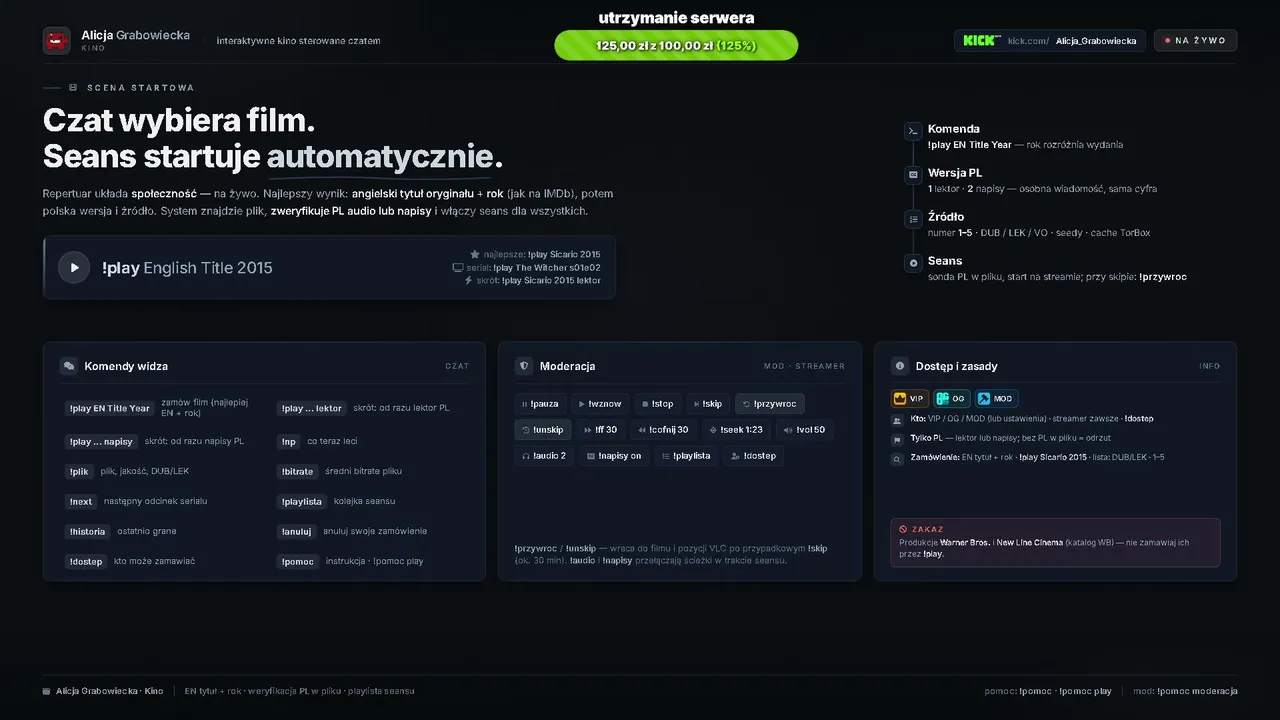
Task: Click the flag icon beside Tylko PL
Action: pos(897,439)
